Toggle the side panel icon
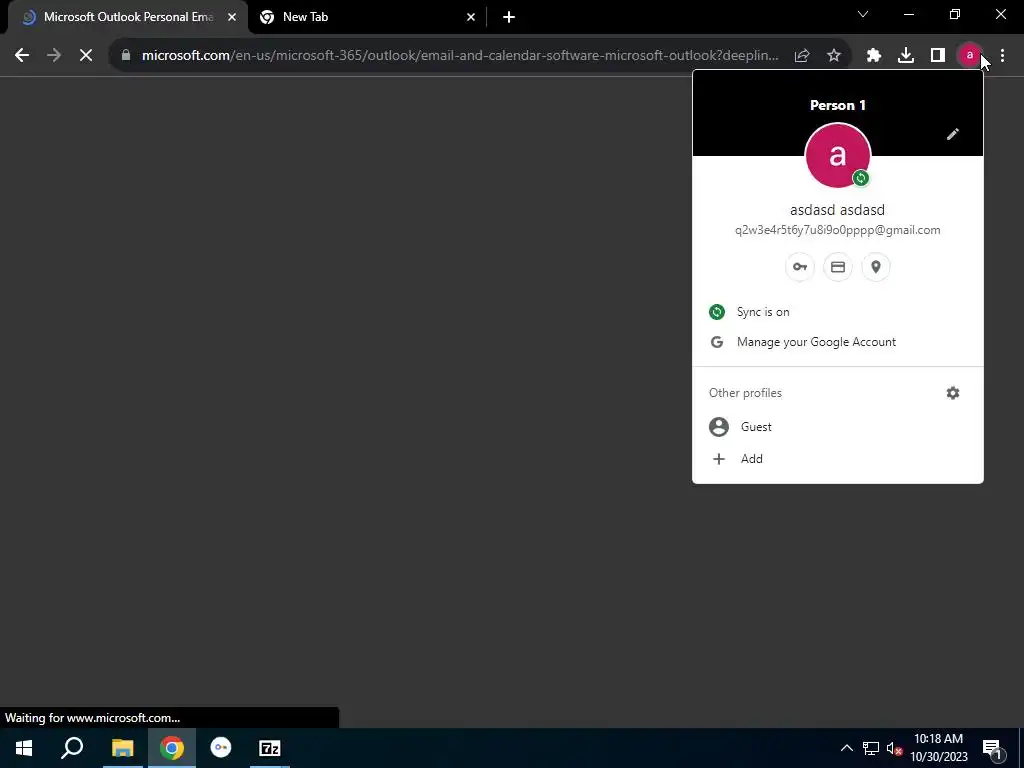Image resolution: width=1024 pixels, height=768 pixels. click(x=938, y=56)
